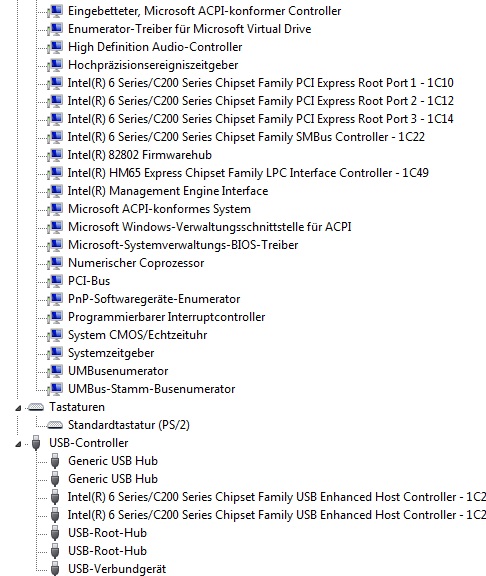Select PCI Express Root Port 3 - 1C14 entry

pyautogui.click(x=261, y=119)
